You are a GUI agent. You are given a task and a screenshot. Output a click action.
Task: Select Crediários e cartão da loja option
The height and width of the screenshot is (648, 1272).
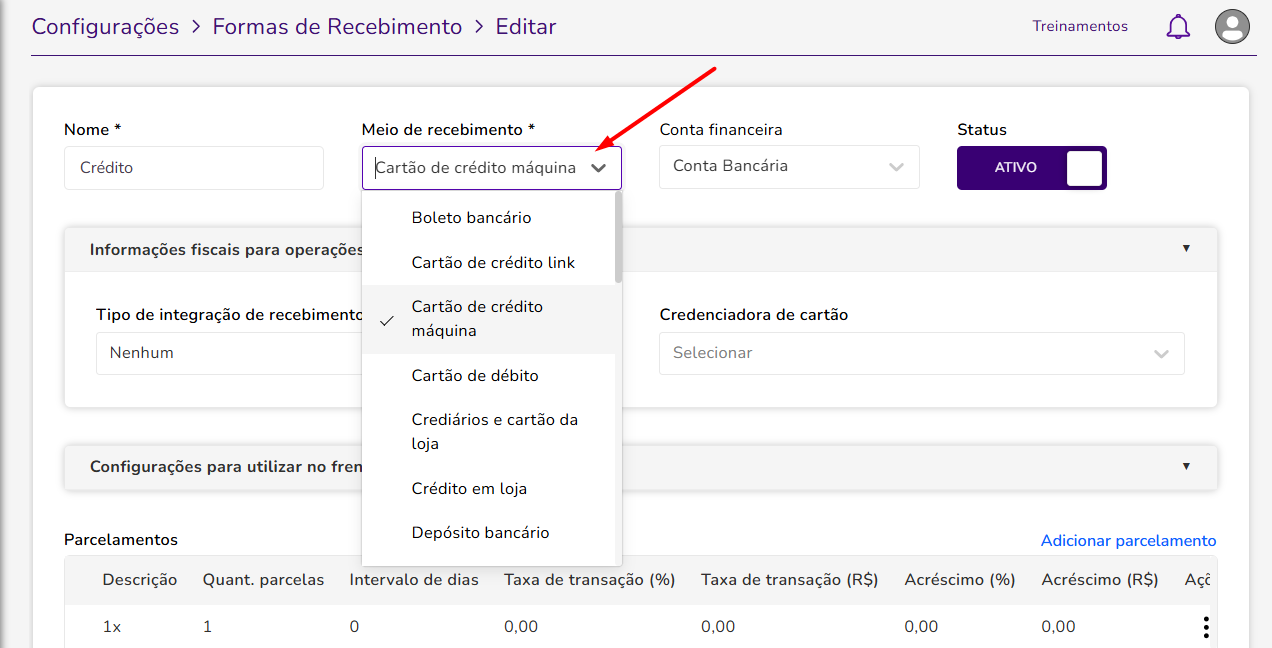(x=488, y=432)
